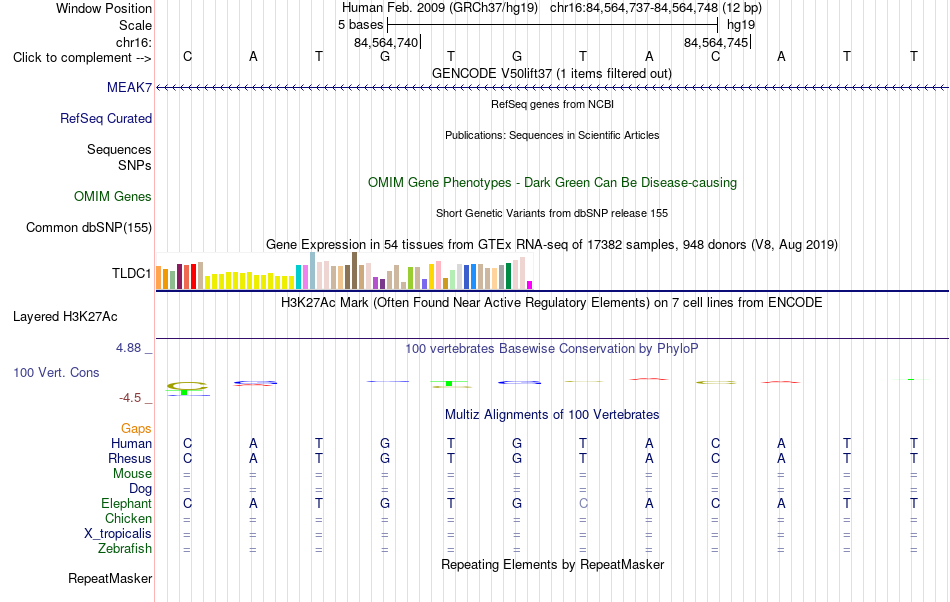Click the MEAK7 gene arrow line
Viewport: 950px width, 602px height.
[x=552, y=88]
